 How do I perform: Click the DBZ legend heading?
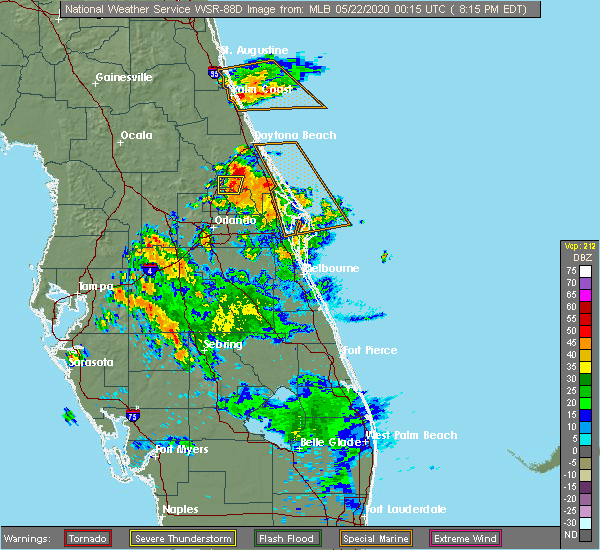tap(582, 258)
